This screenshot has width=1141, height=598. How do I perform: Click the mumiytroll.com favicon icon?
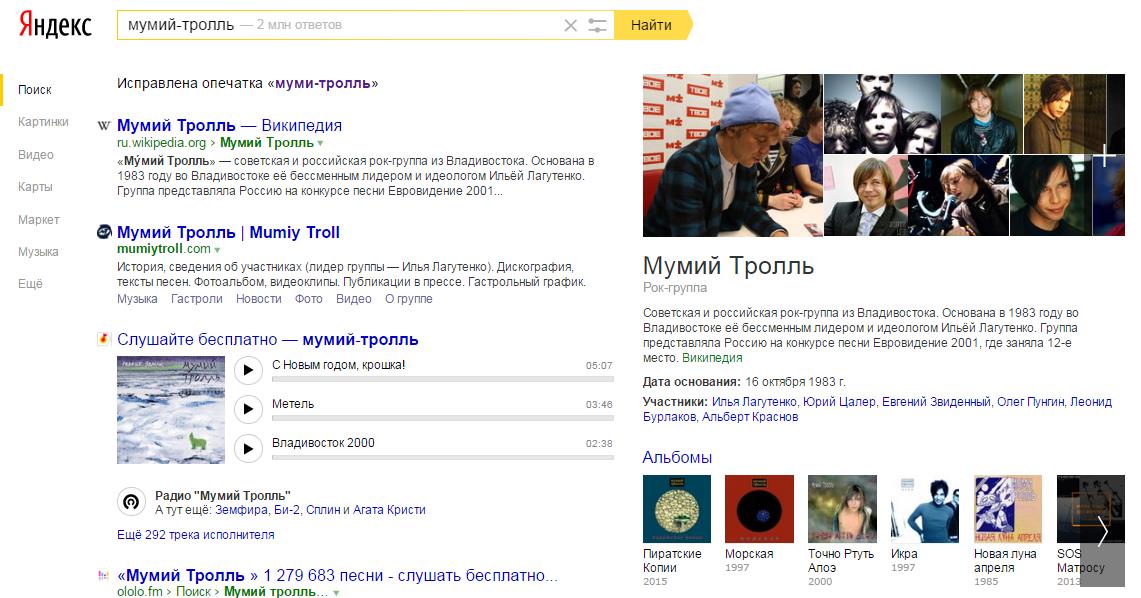click(104, 232)
